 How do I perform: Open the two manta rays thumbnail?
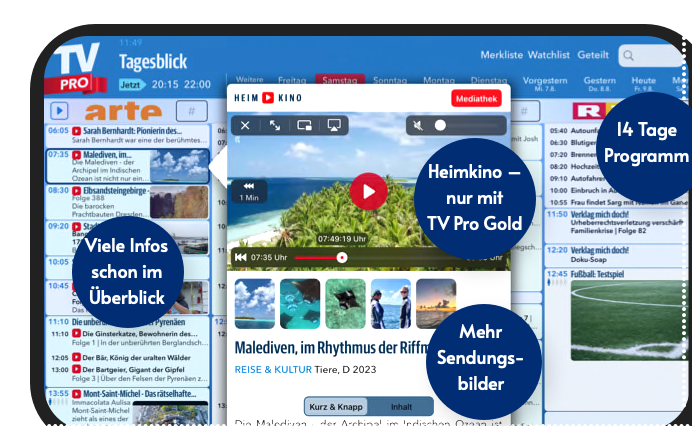300,304
